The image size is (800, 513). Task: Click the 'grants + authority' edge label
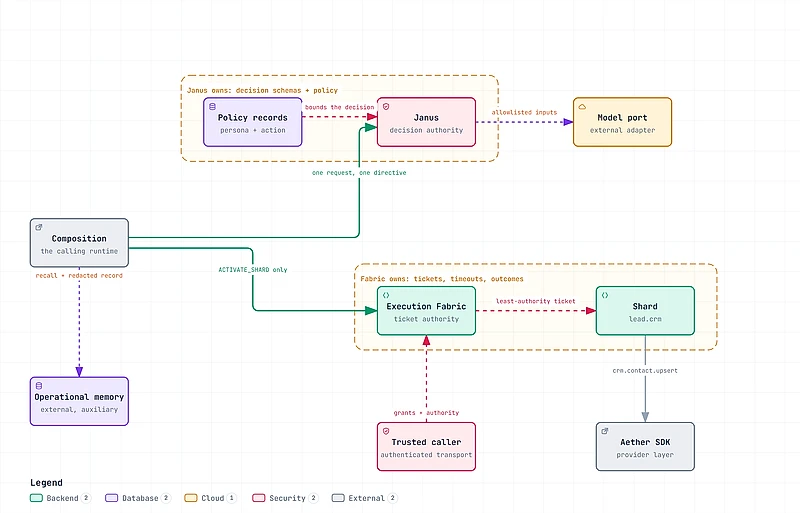tap(427, 413)
